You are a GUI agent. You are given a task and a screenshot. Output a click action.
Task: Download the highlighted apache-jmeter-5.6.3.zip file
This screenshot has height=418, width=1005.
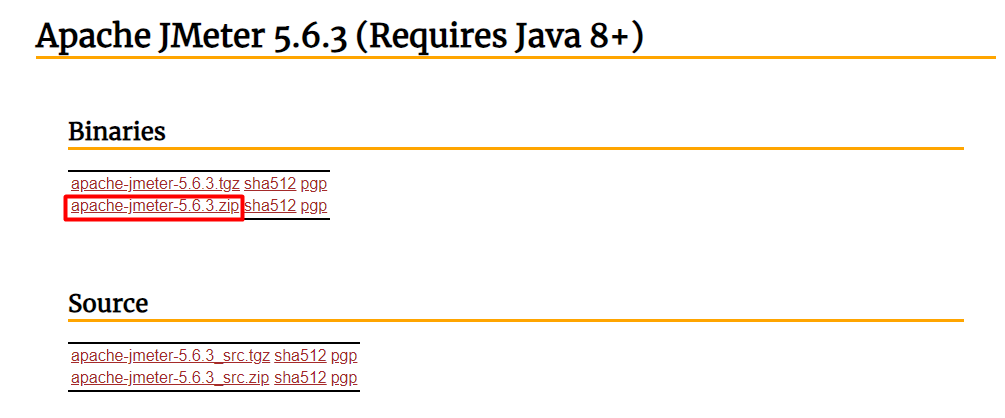click(x=155, y=206)
